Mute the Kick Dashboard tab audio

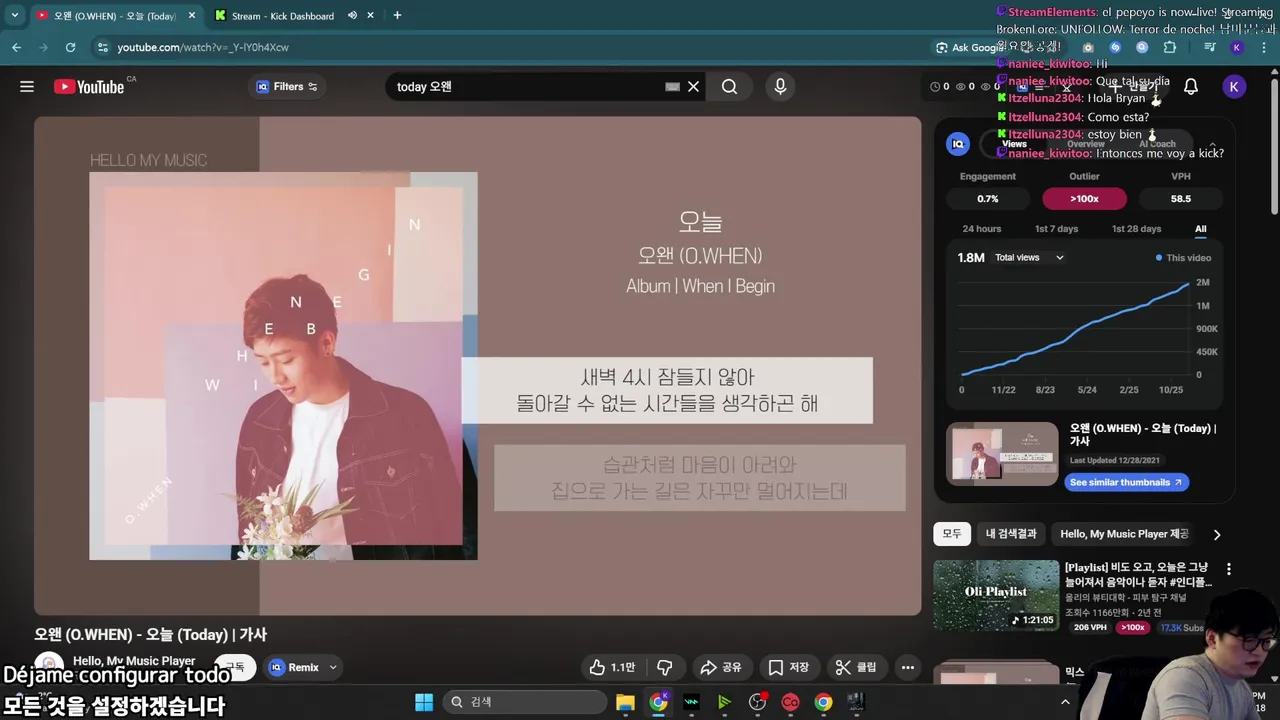352,16
